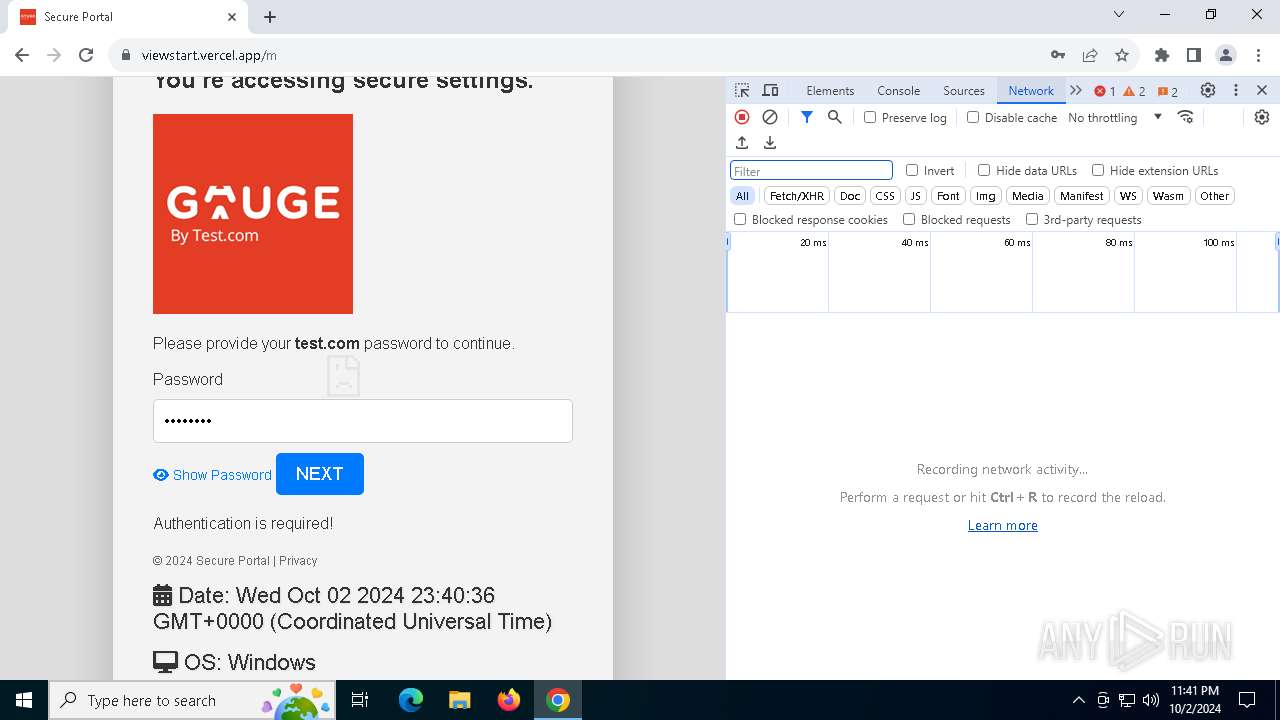Screen dimensions: 1280x720
Task: Select the inspect element picker icon
Action: click(x=742, y=90)
